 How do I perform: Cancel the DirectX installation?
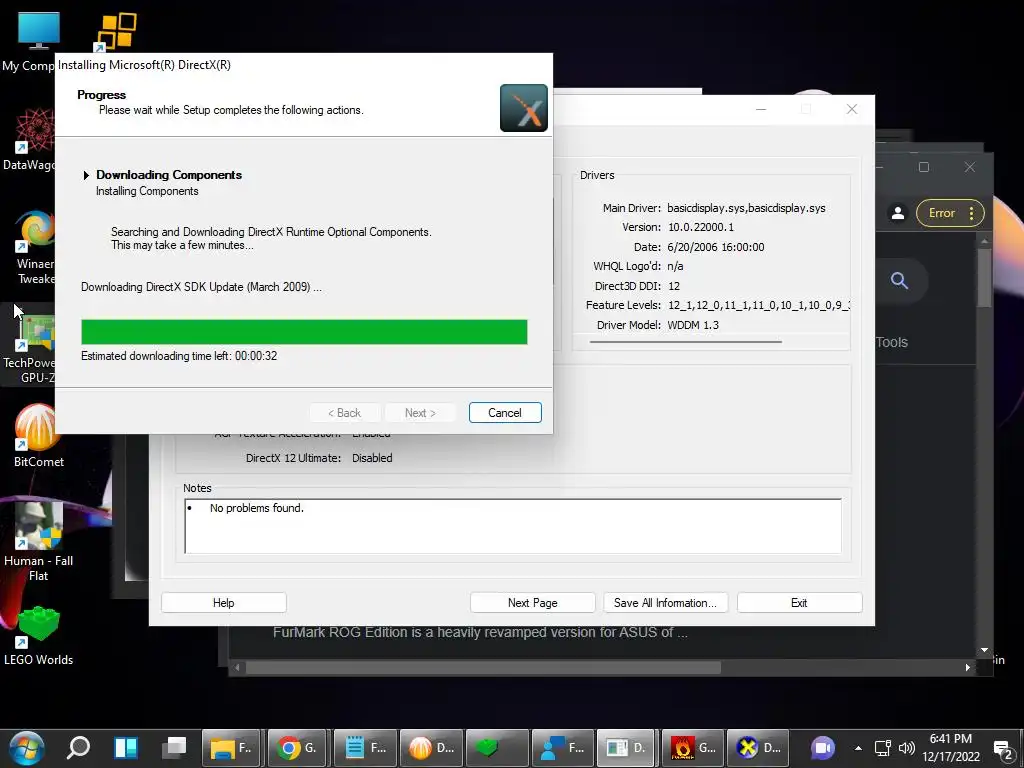point(505,413)
